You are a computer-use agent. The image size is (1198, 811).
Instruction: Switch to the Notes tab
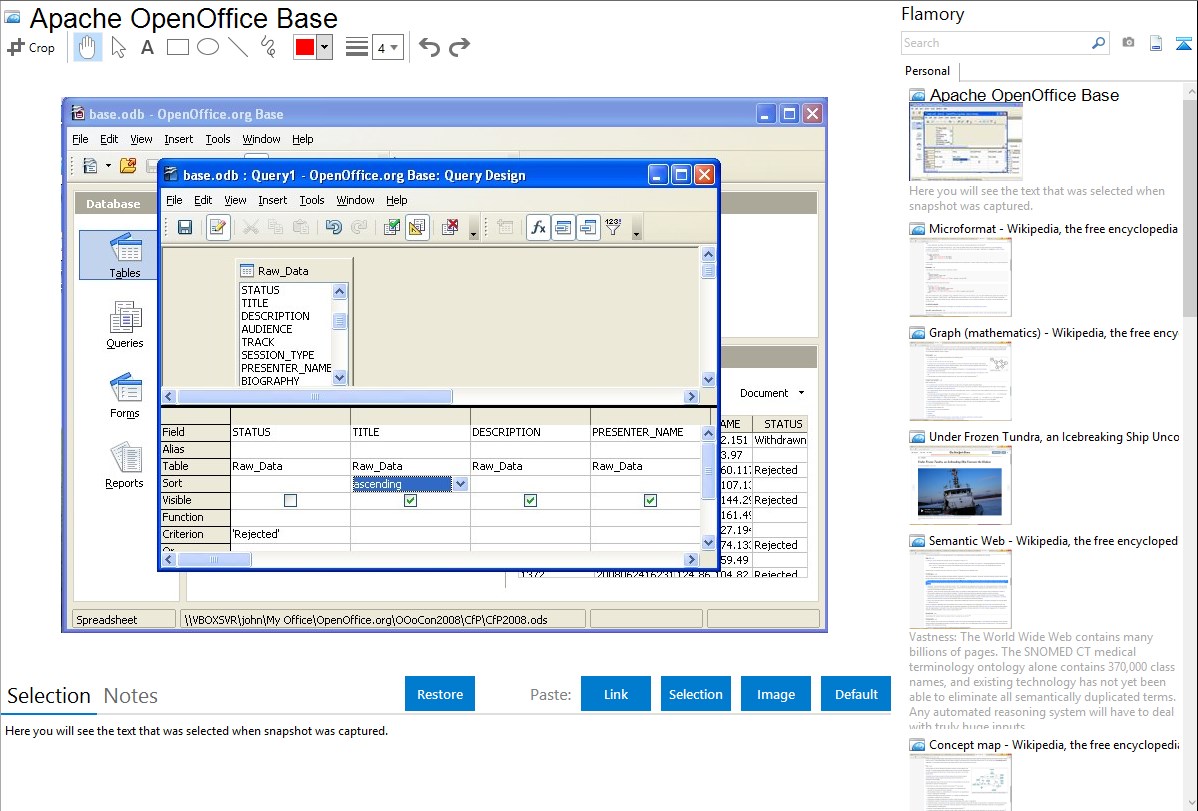tap(131, 696)
